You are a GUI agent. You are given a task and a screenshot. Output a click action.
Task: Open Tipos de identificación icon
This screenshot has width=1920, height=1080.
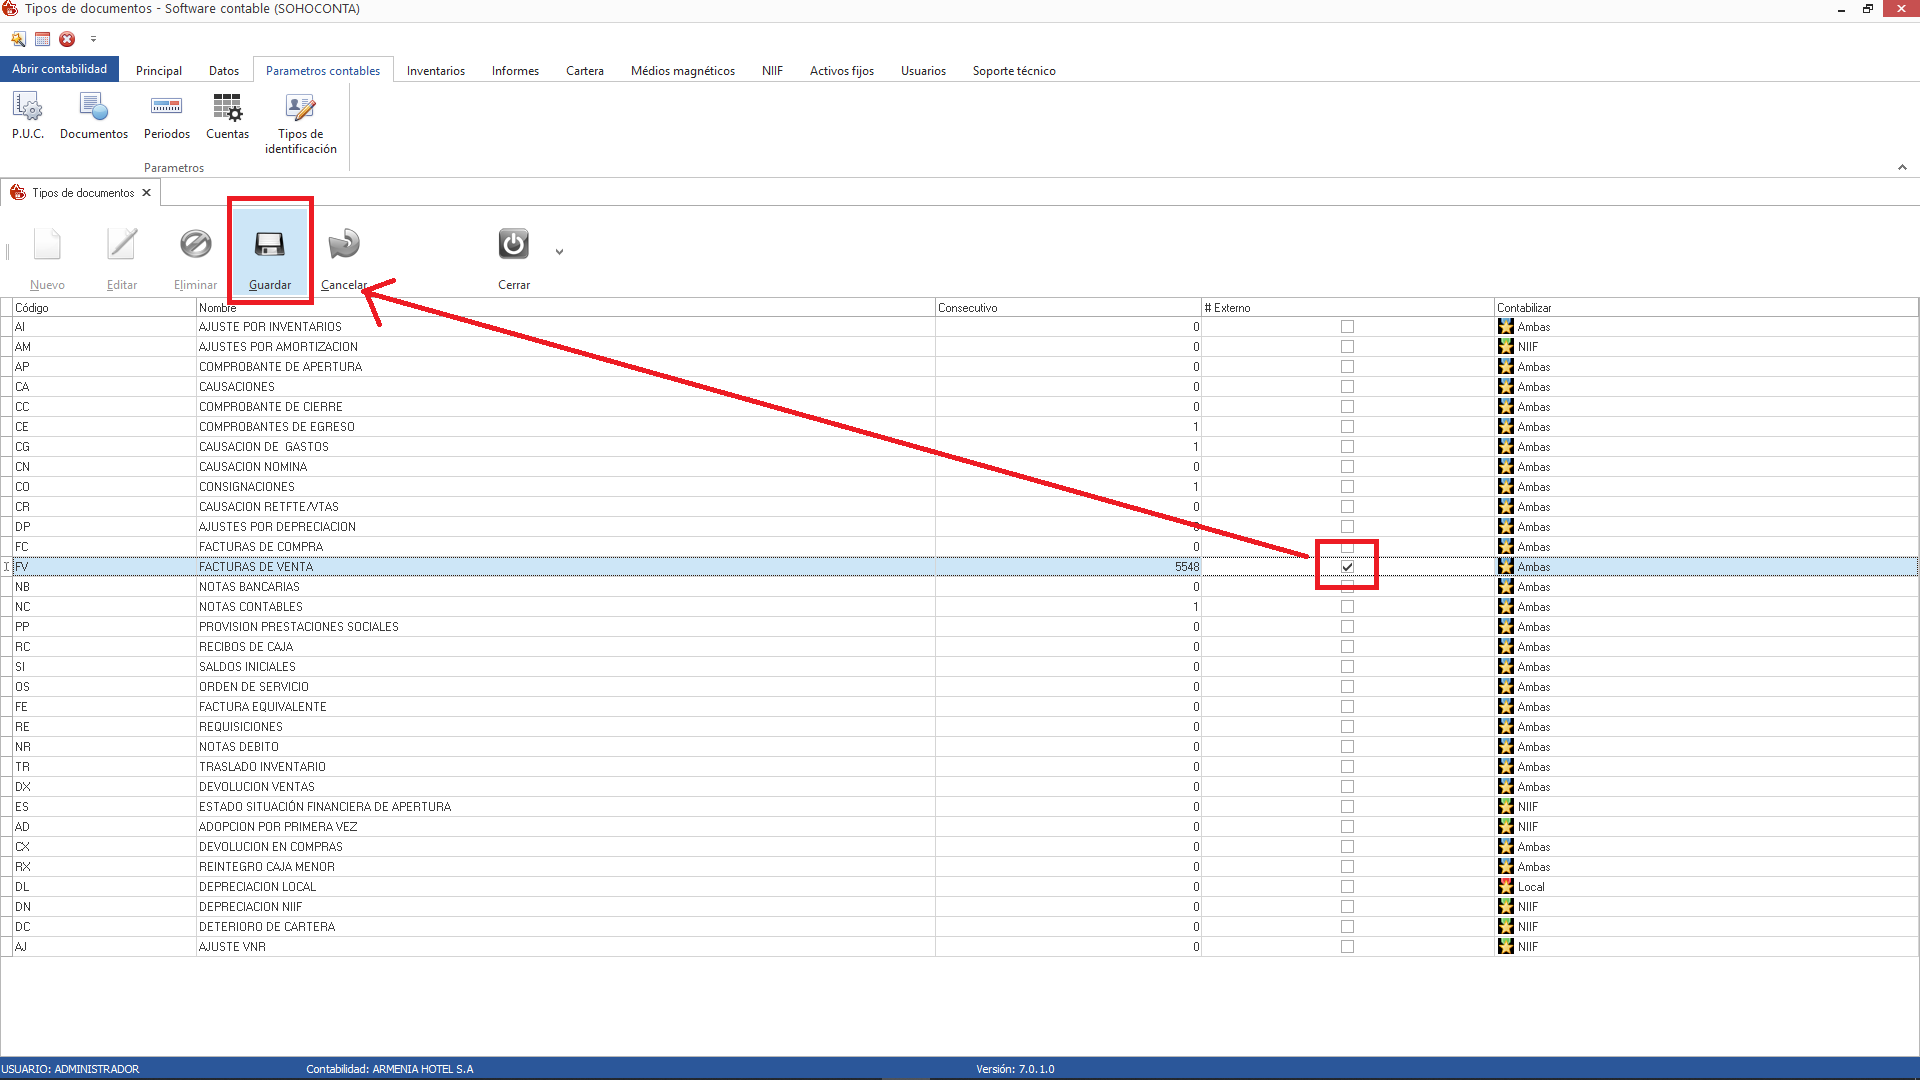click(300, 123)
